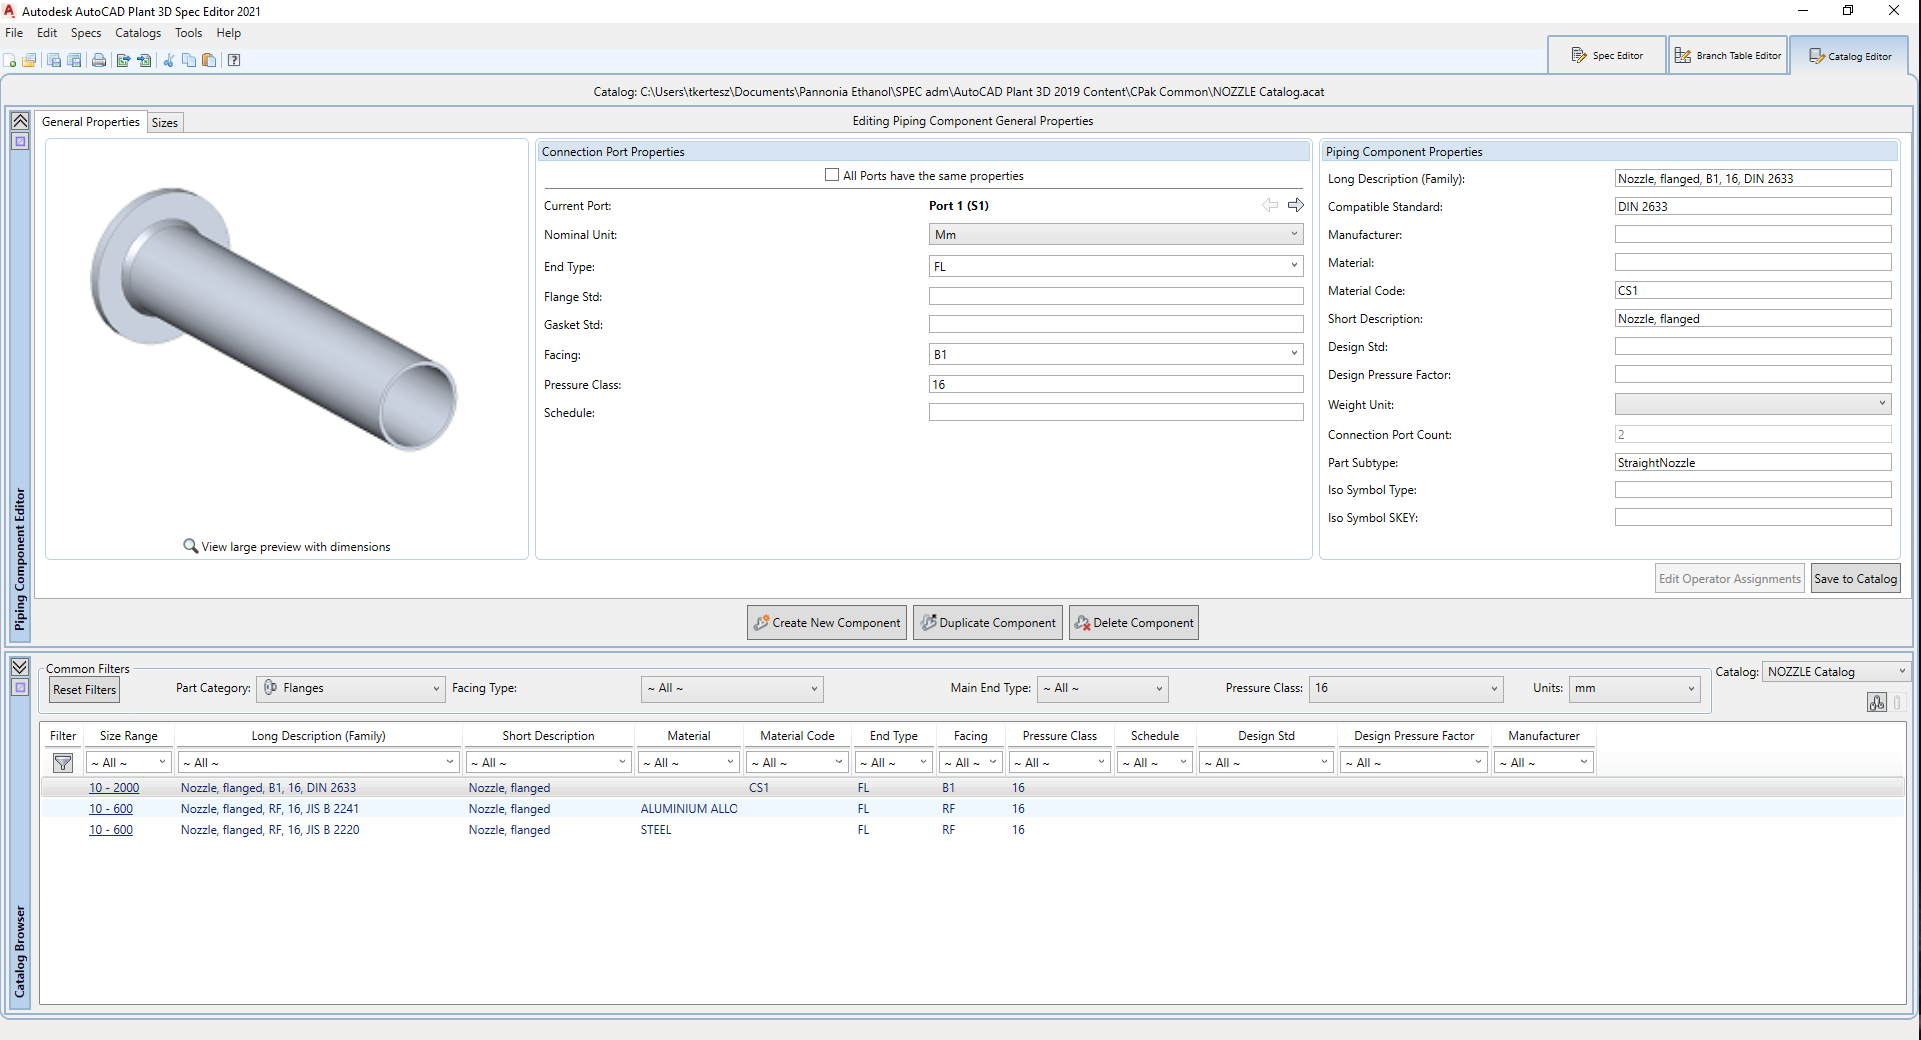Click the Create New Spec toolbar icon

click(10, 61)
